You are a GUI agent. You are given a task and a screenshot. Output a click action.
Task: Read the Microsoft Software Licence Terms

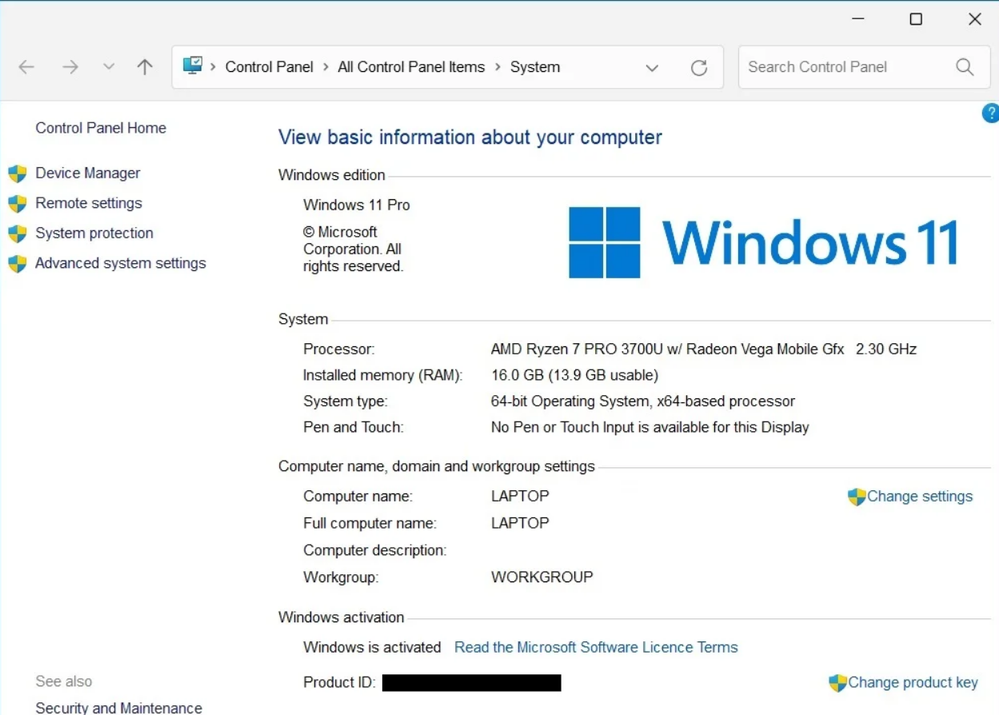[x=596, y=647]
